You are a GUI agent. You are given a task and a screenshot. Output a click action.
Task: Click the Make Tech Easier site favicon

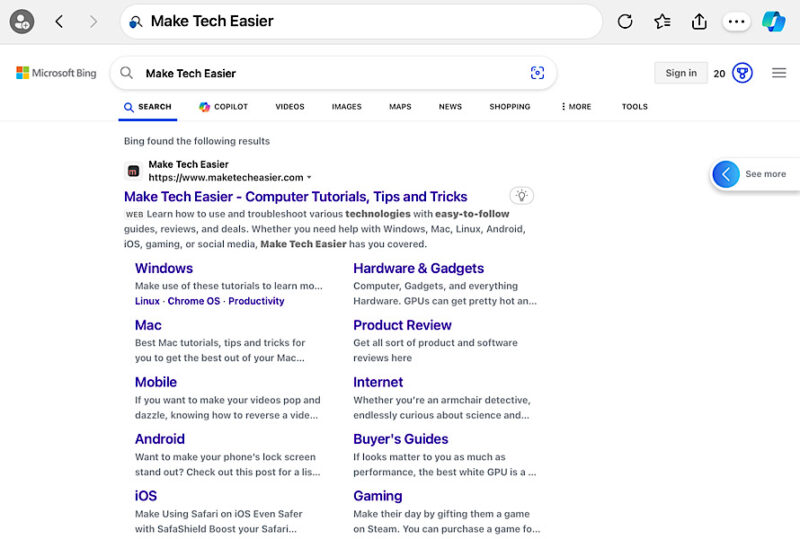click(133, 171)
